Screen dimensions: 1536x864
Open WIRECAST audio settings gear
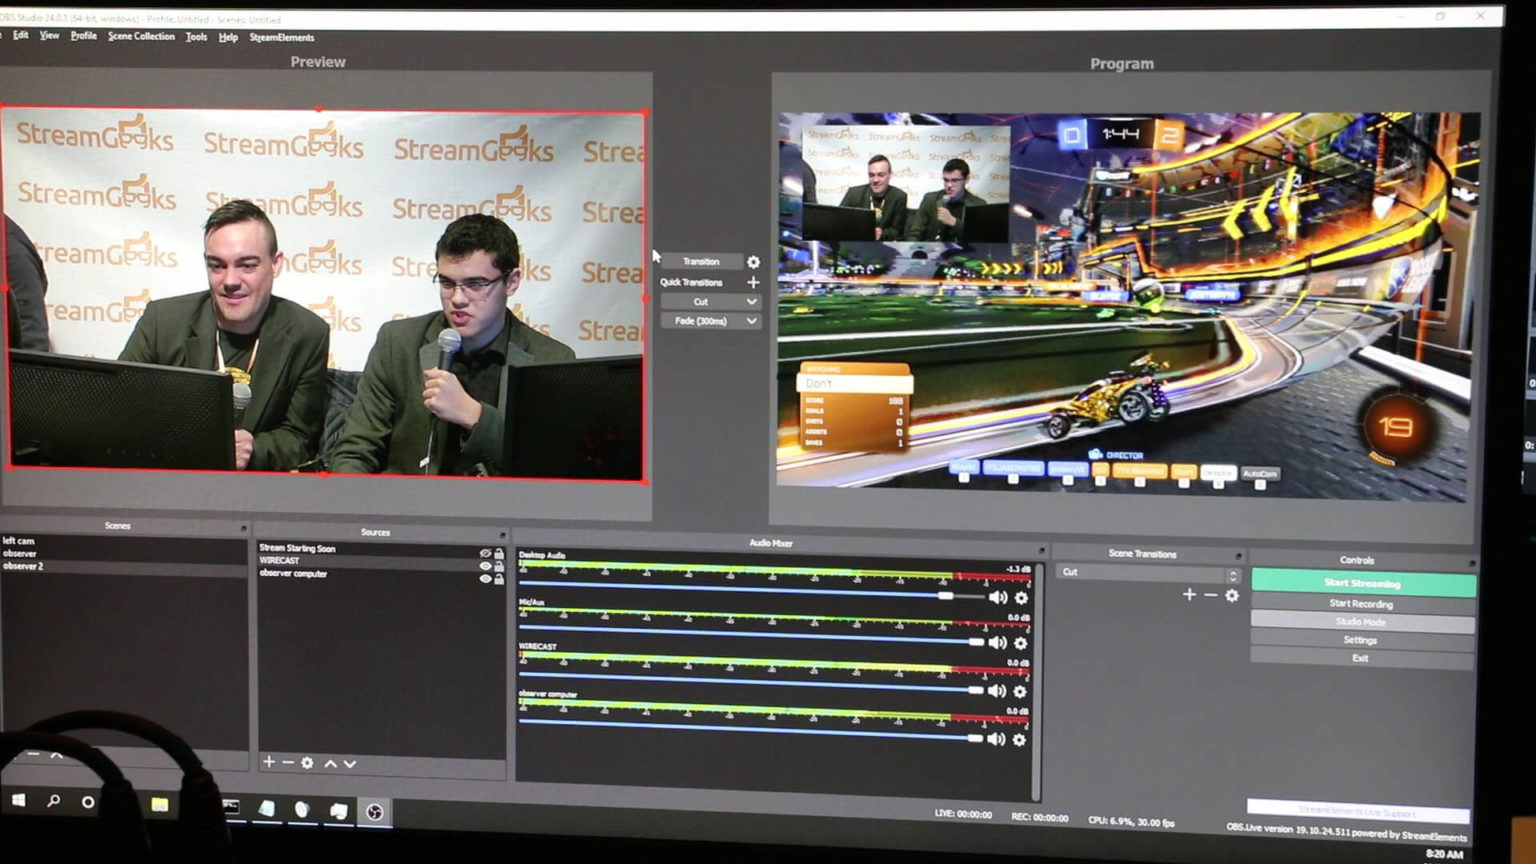click(1020, 691)
